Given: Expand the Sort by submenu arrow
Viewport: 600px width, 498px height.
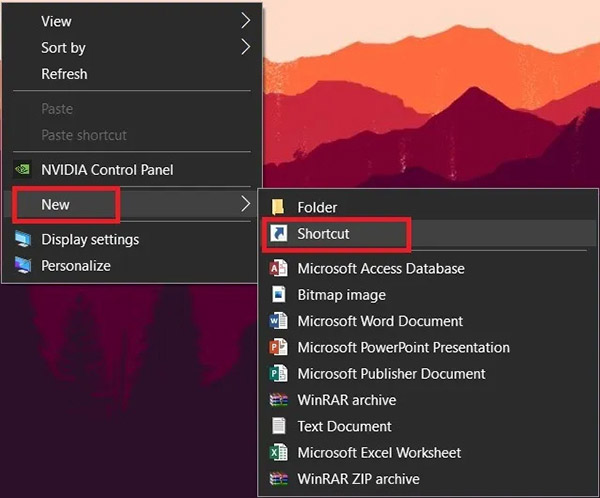Looking at the screenshot, I should click(246, 47).
